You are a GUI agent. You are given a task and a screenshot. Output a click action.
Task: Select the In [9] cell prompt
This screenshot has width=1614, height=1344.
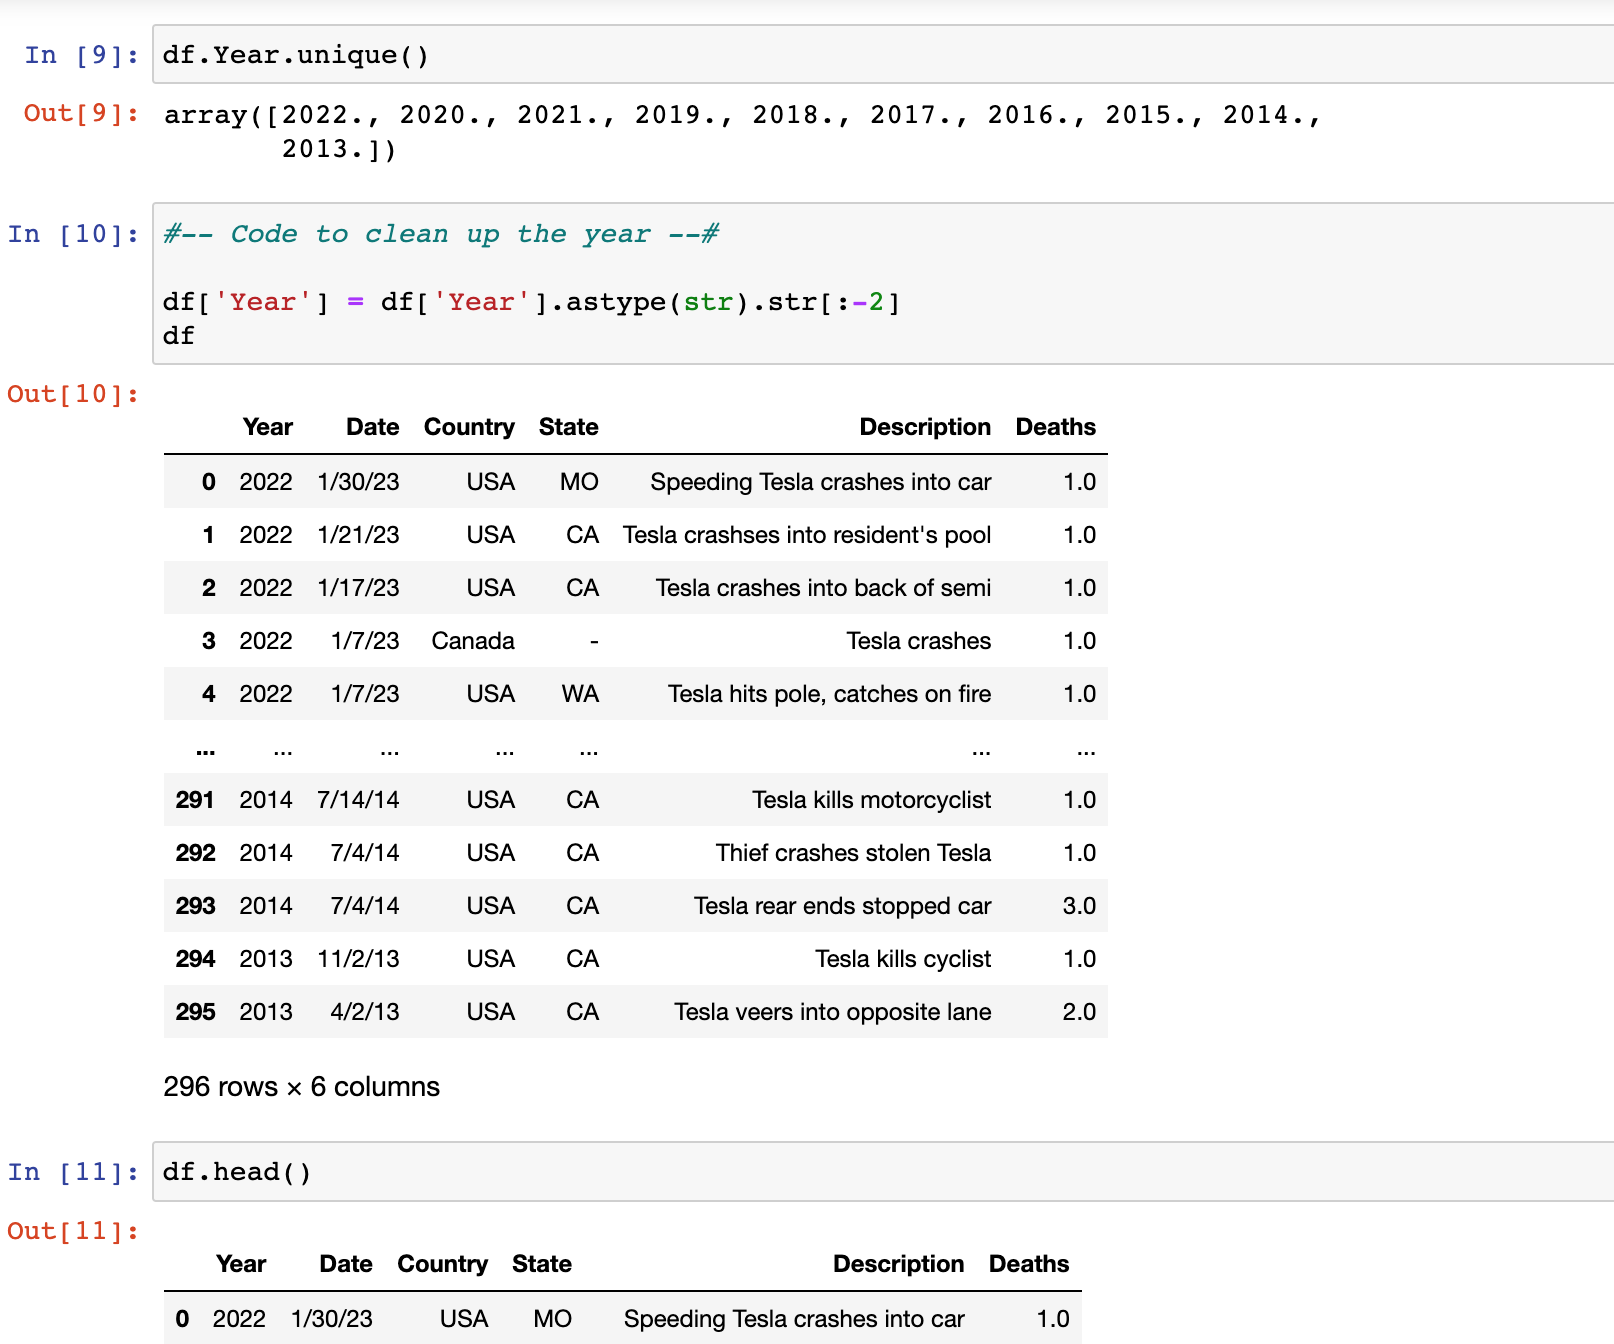coord(82,55)
